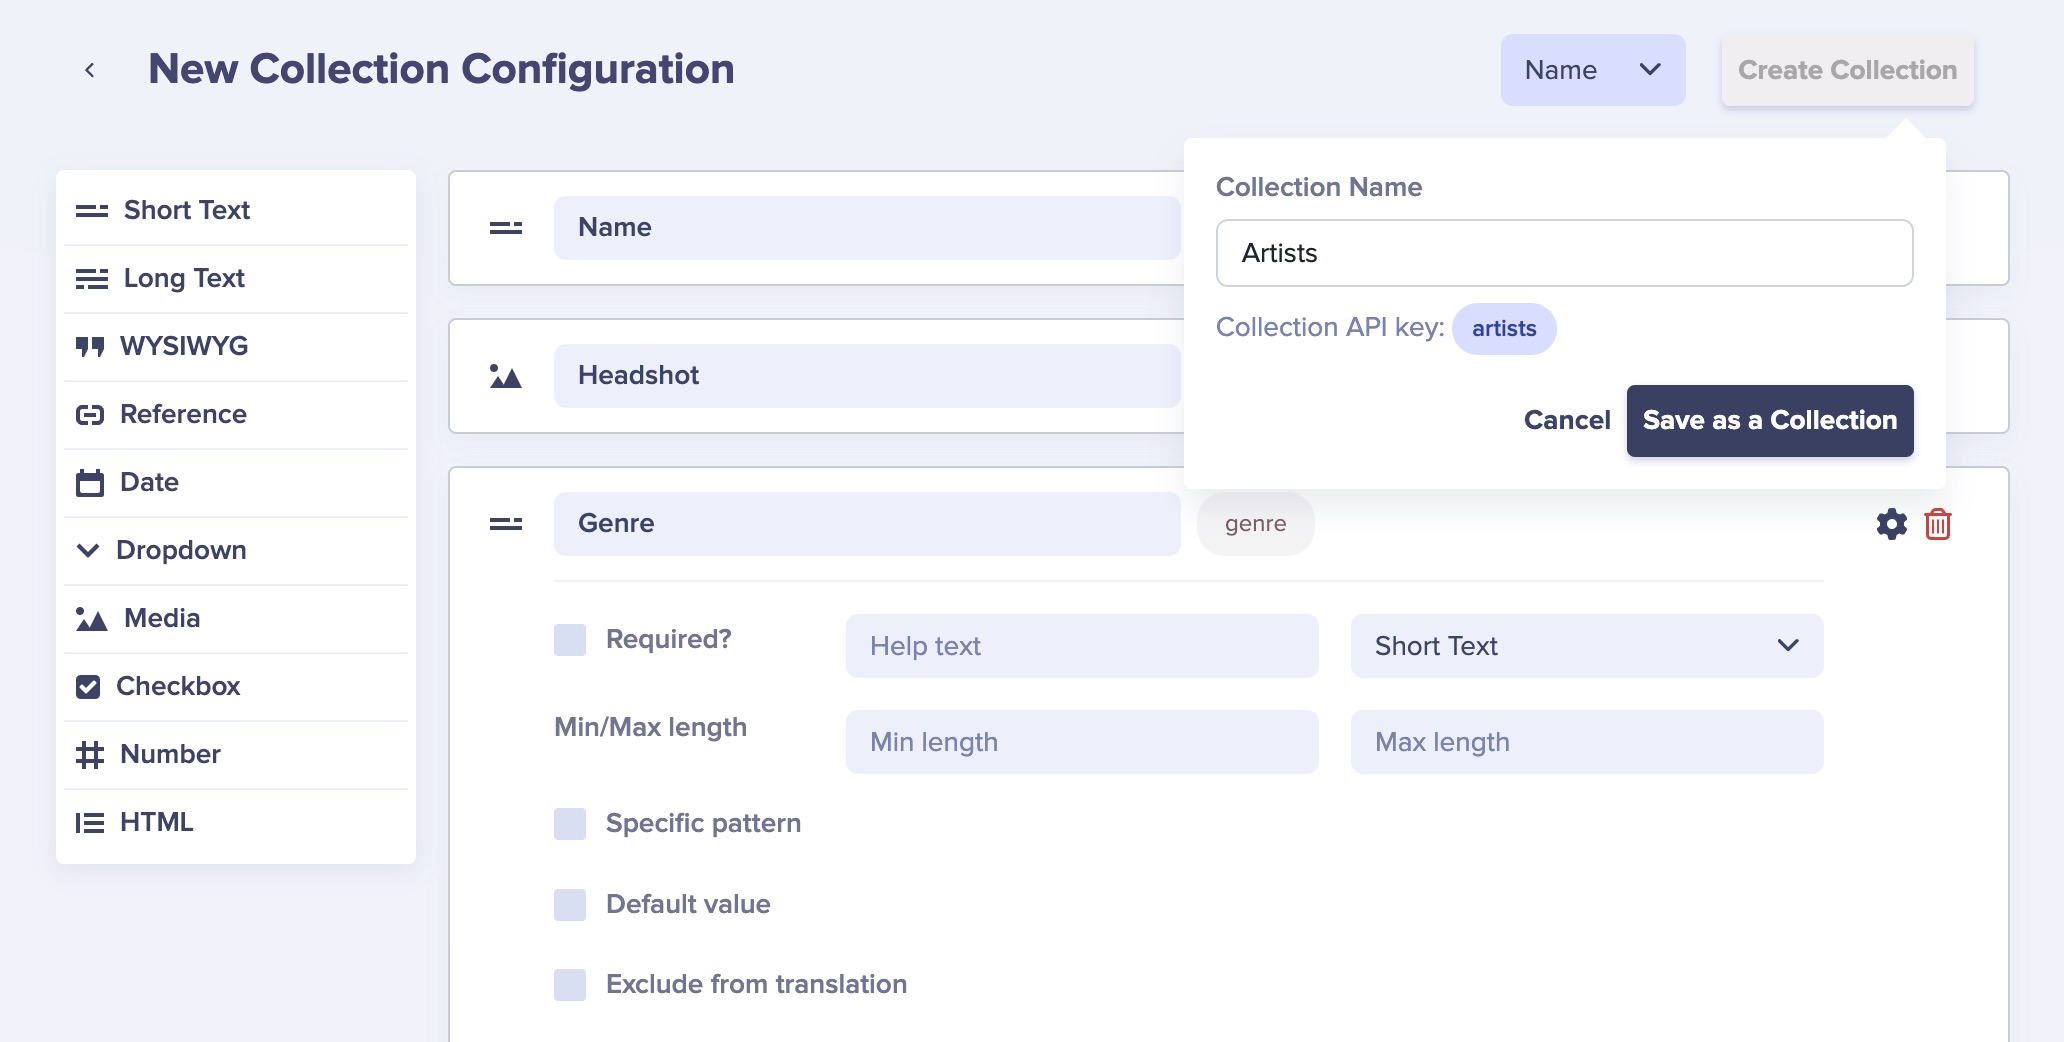The image size is (2064, 1042).
Task: Click the Headshot field media icon
Action: click(x=506, y=376)
